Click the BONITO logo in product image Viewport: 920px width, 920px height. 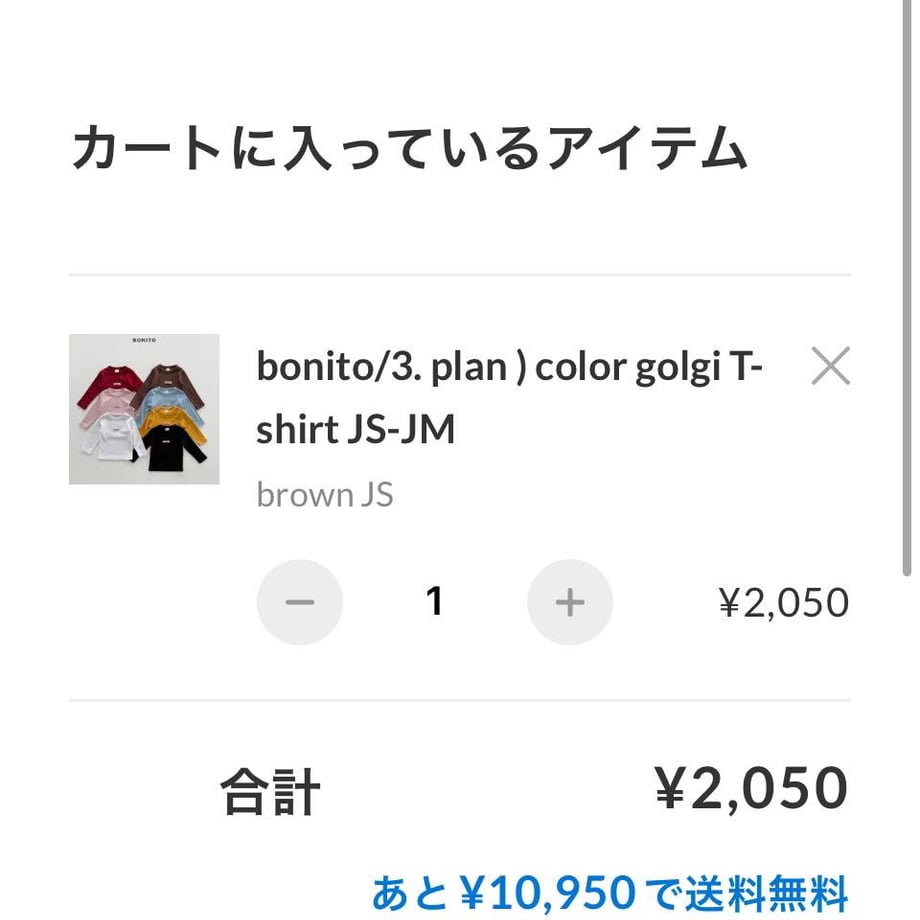(x=144, y=340)
